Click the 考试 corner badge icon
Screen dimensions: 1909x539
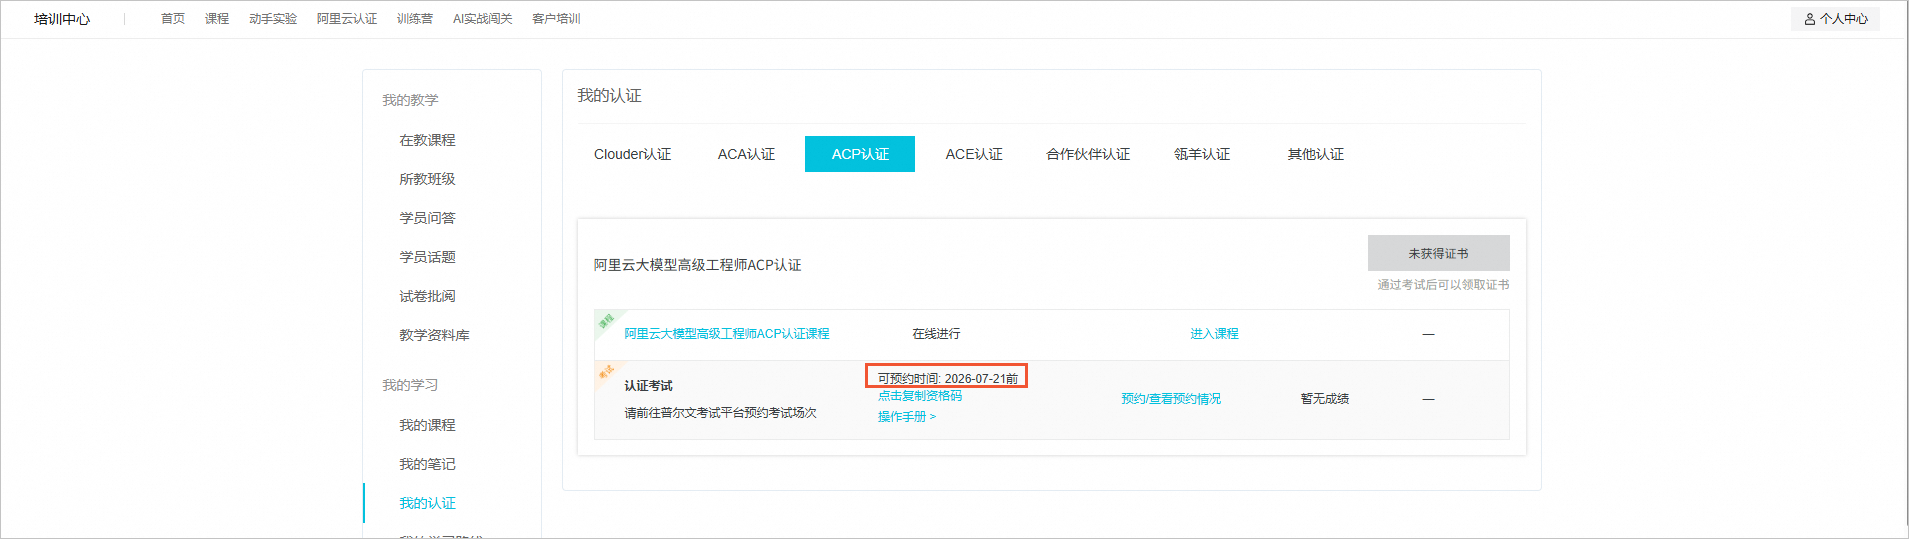point(606,372)
